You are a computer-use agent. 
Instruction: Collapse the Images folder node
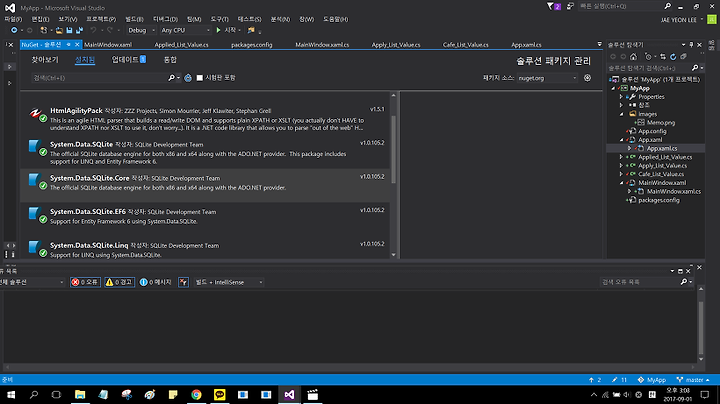tap(621, 114)
